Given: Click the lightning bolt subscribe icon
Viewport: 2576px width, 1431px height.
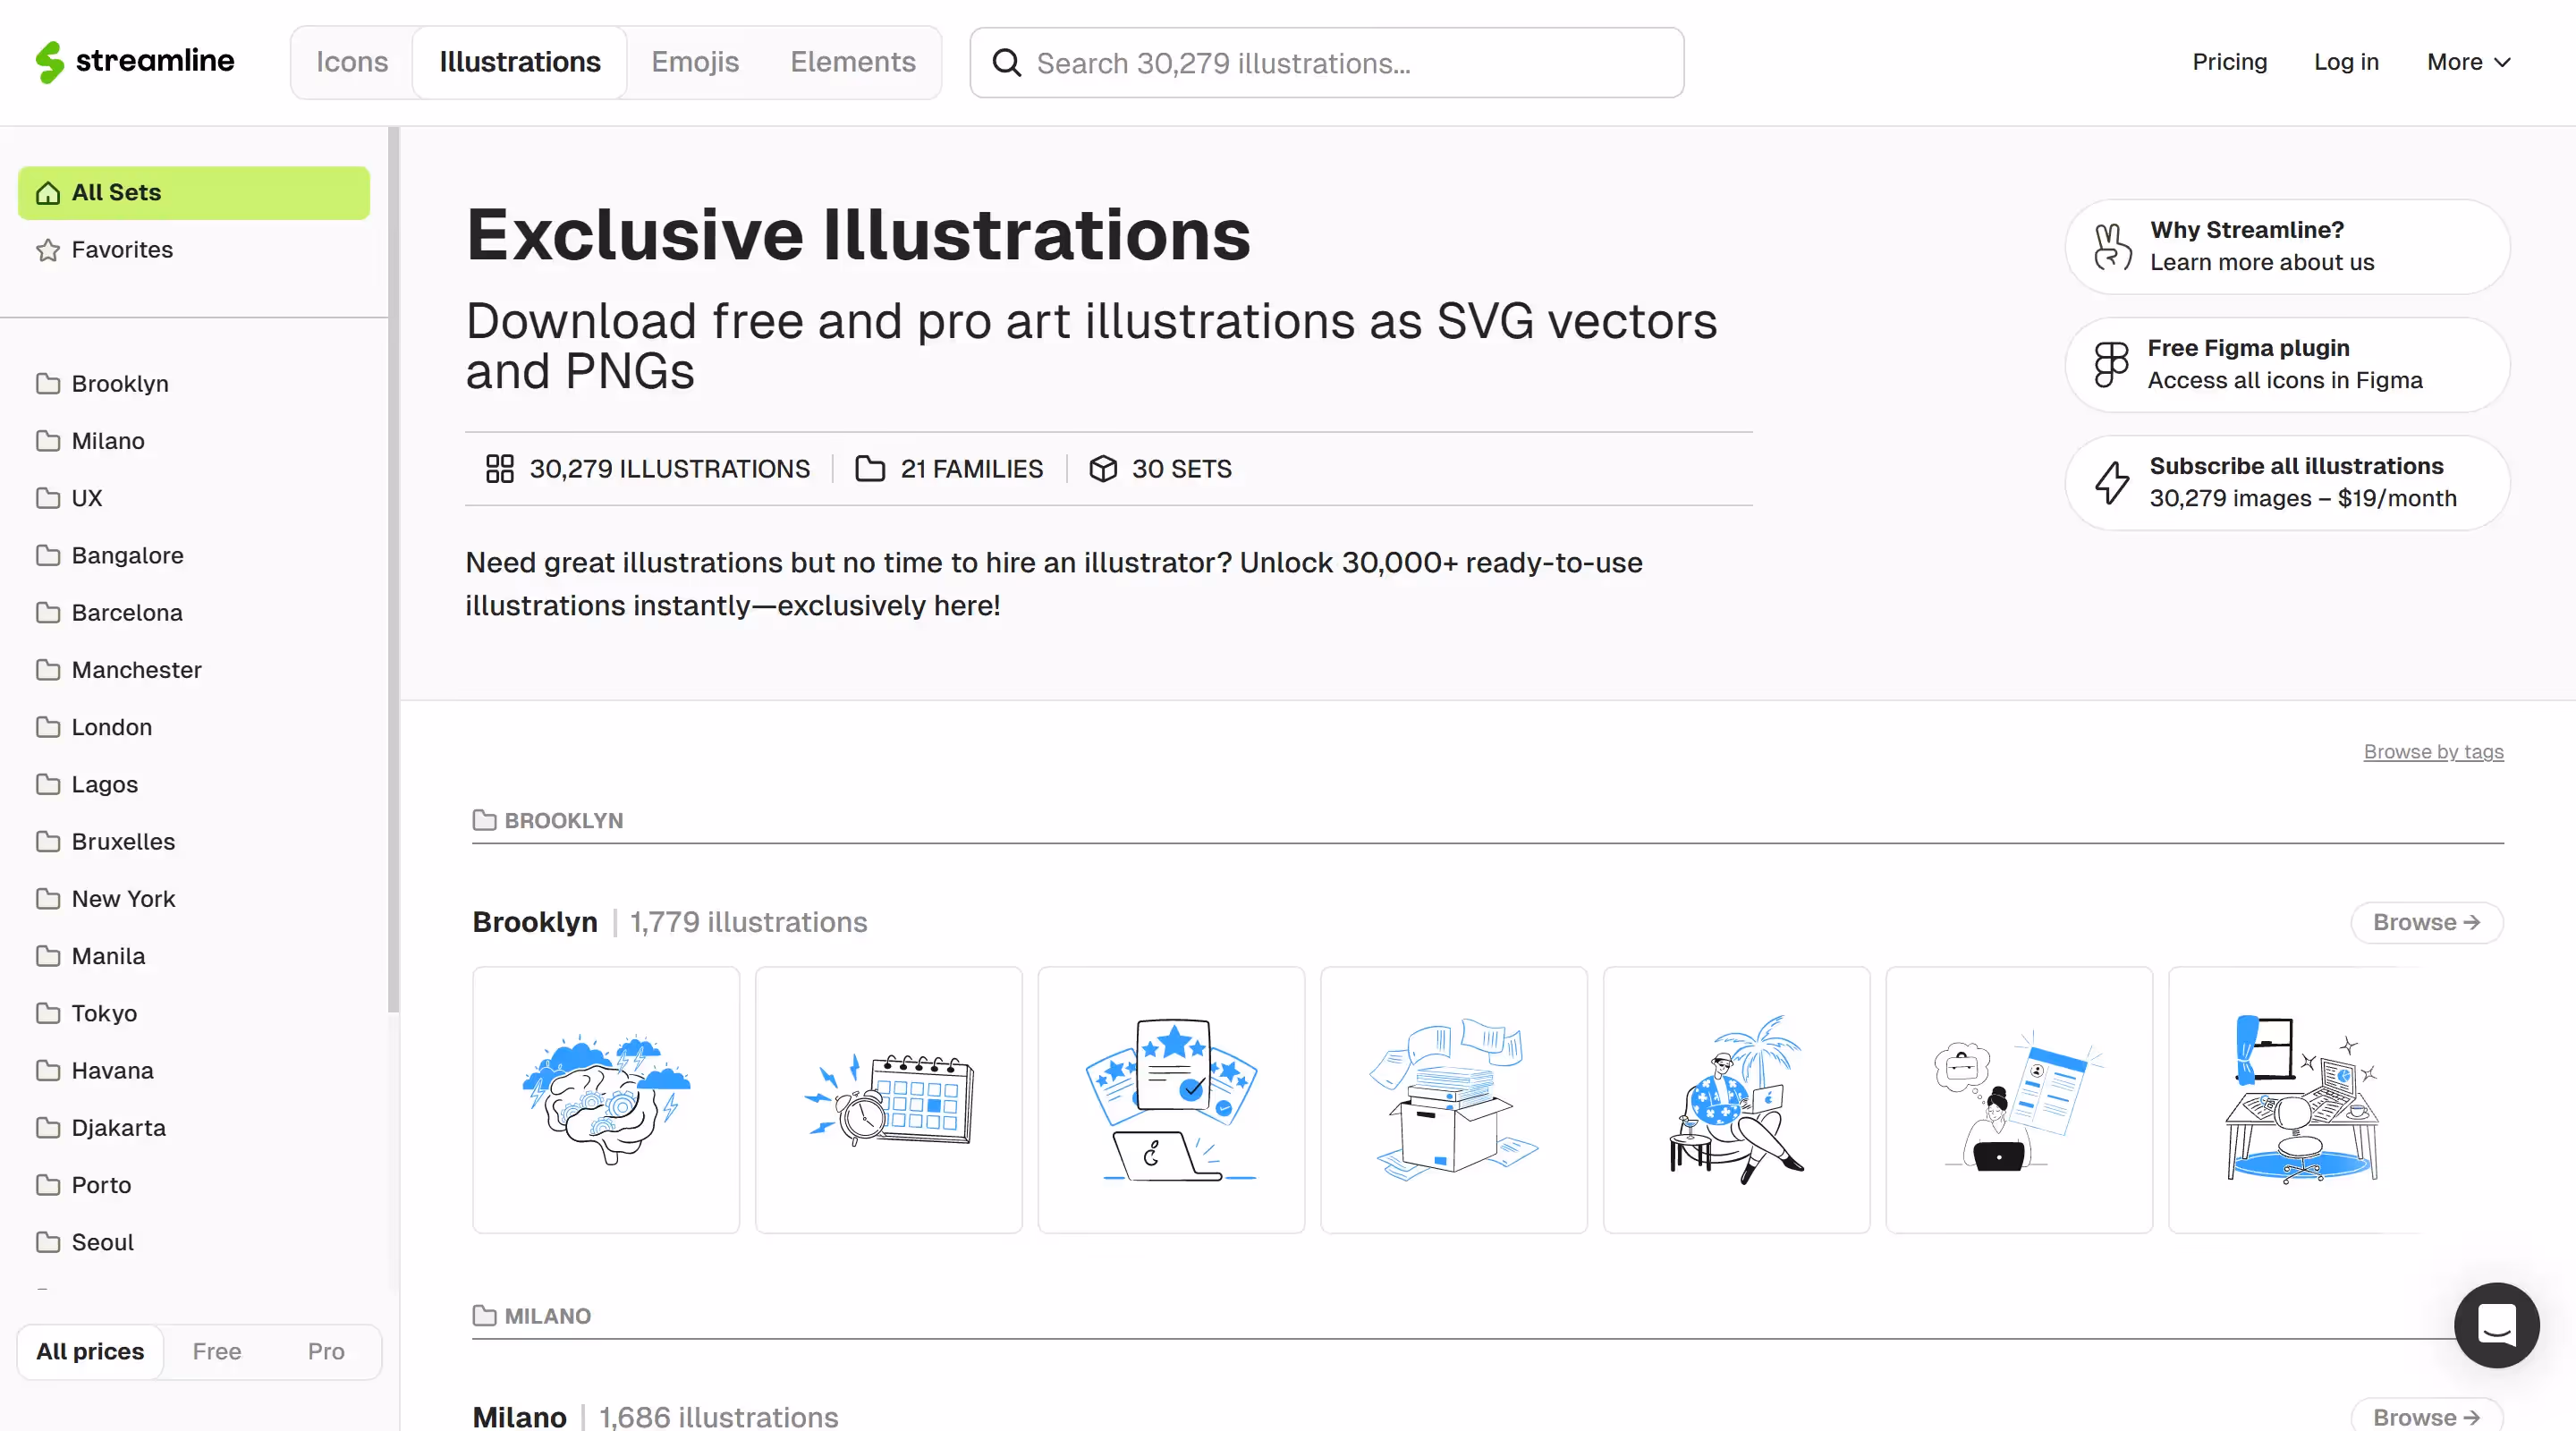Looking at the screenshot, I should (2112, 482).
